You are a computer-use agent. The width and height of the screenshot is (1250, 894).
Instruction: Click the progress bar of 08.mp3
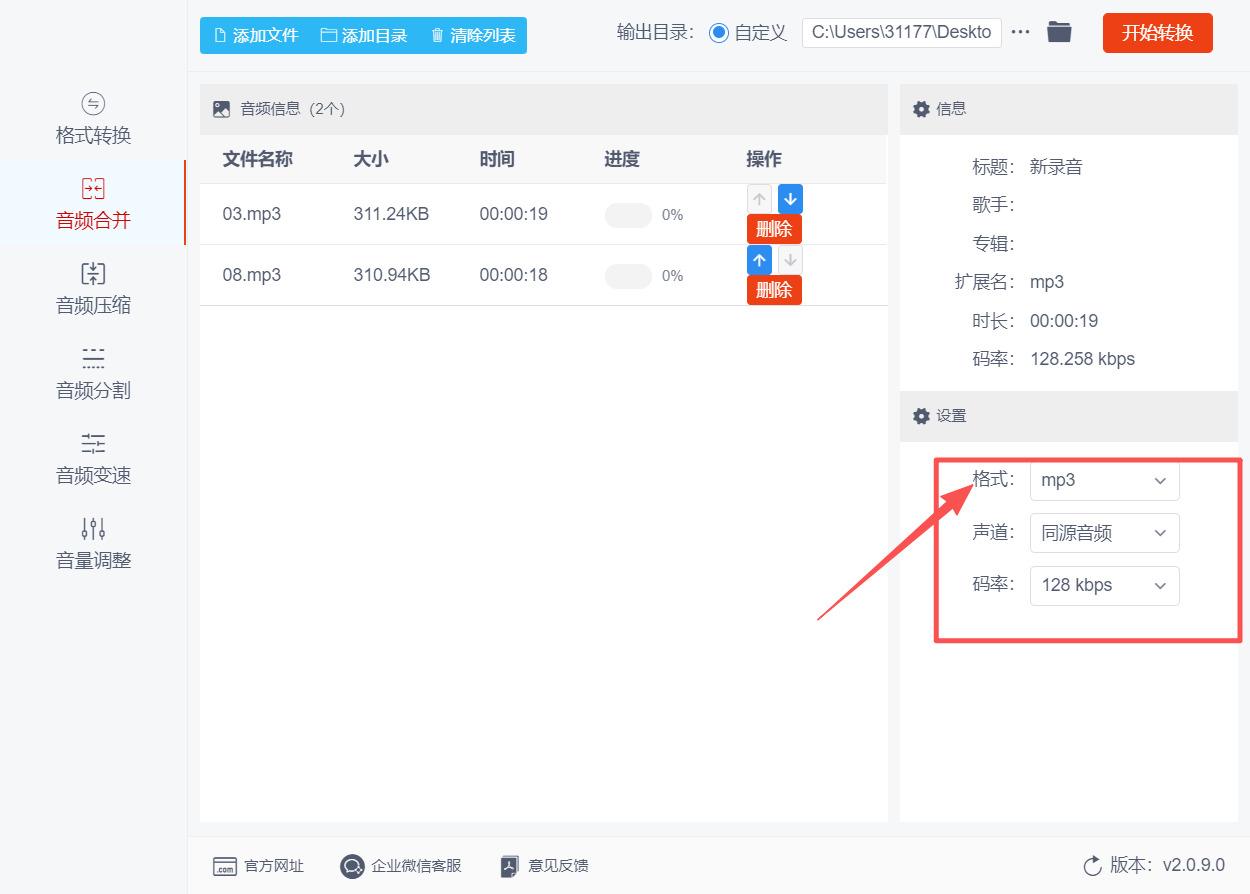coord(628,276)
